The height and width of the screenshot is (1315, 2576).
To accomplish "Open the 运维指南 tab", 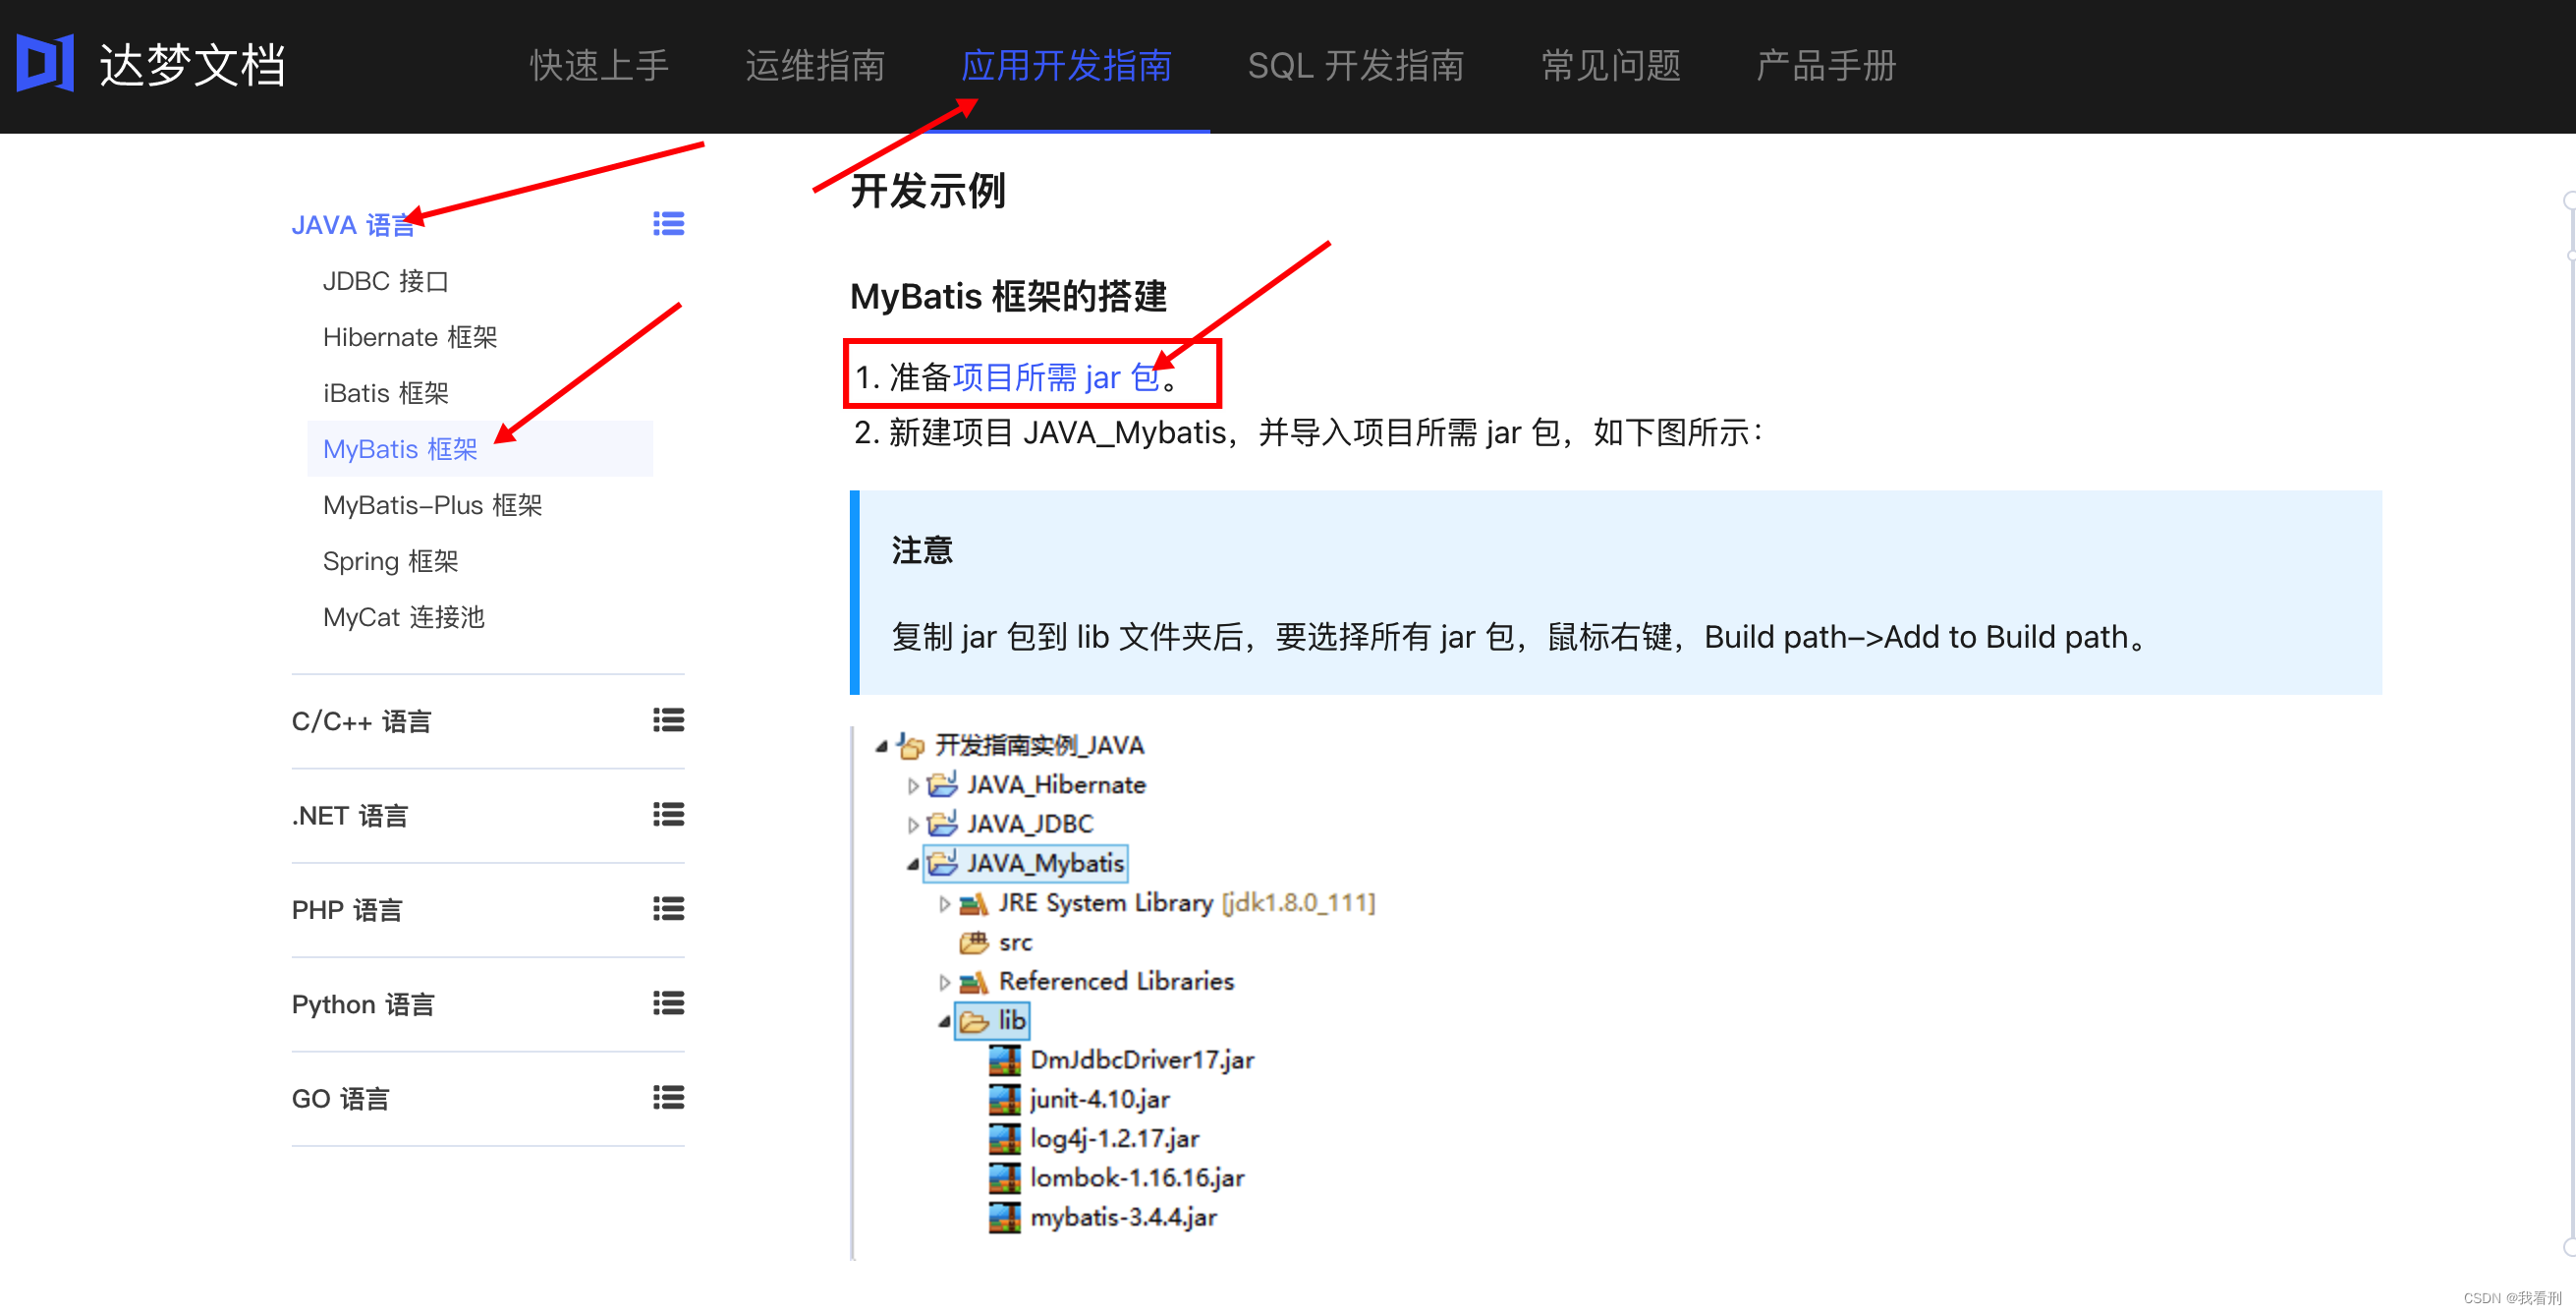I will pos(815,66).
